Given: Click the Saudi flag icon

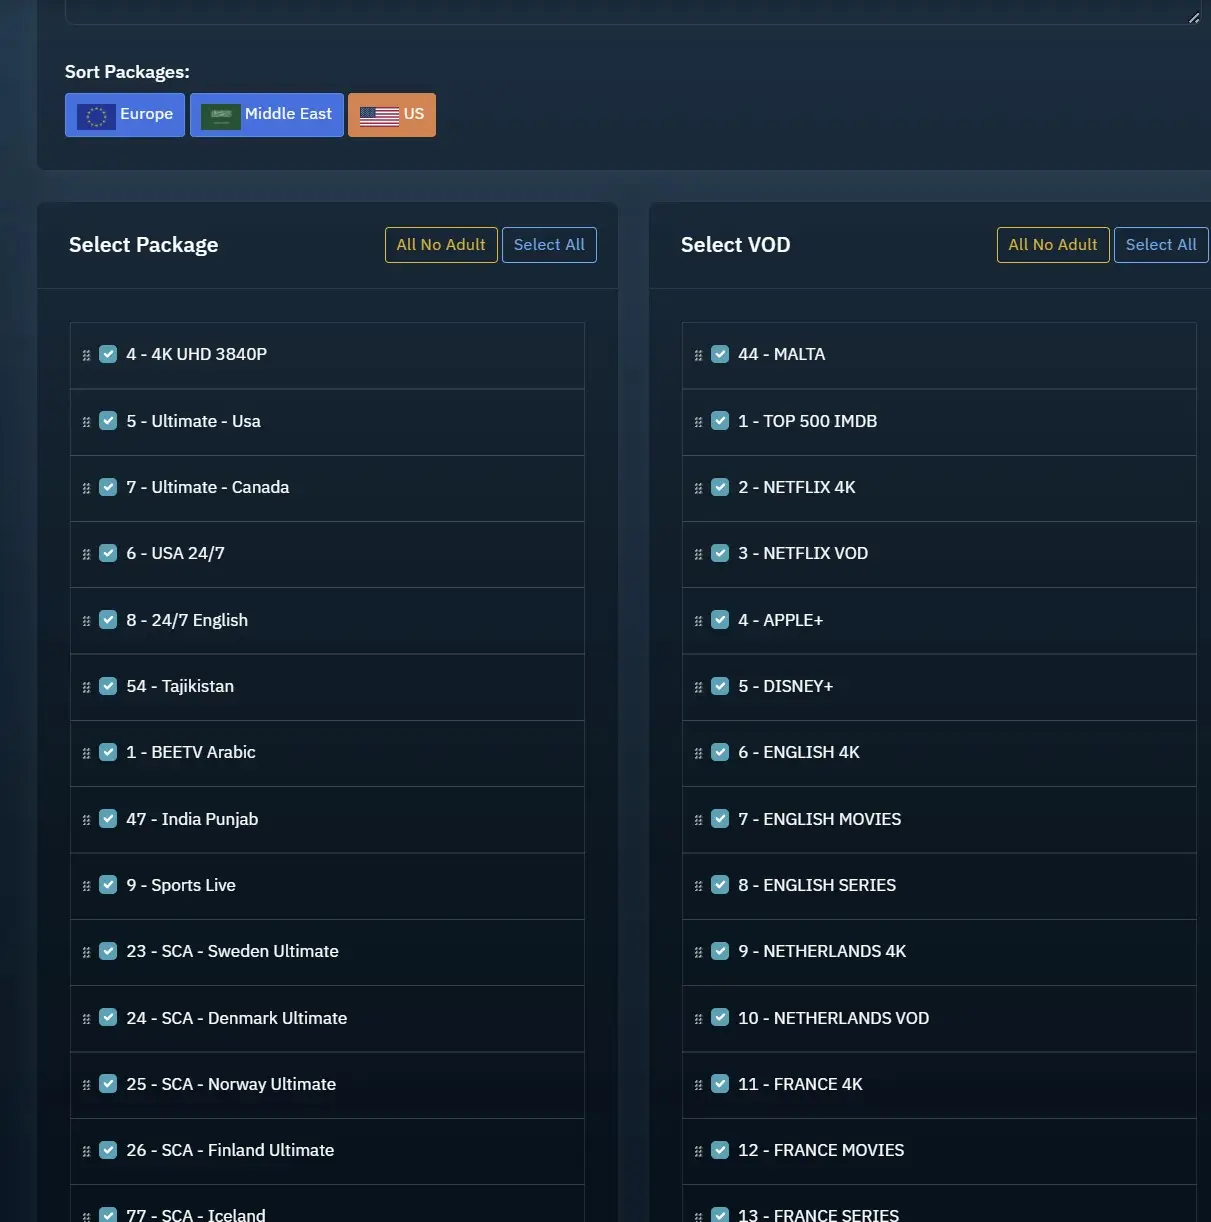Looking at the screenshot, I should 220,116.
